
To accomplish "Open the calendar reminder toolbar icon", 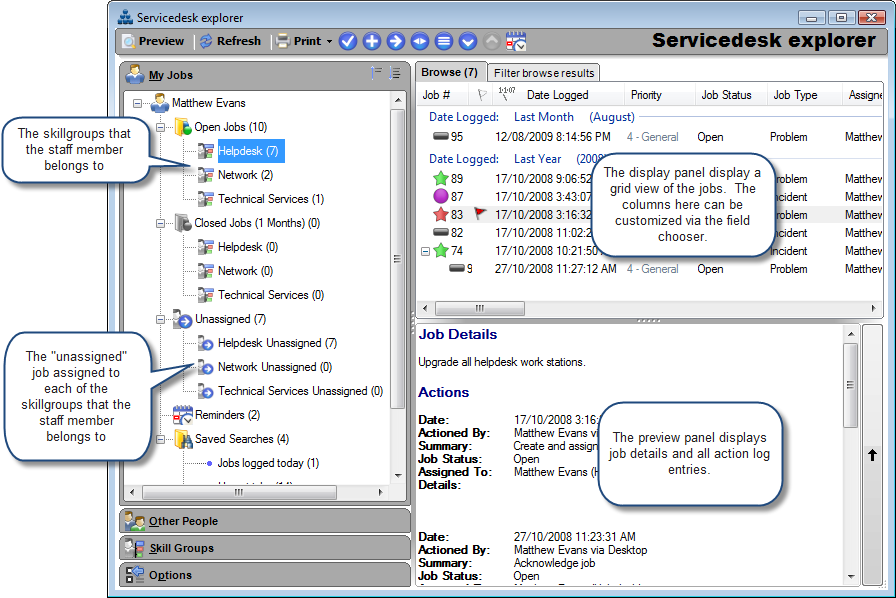I will [516, 41].
